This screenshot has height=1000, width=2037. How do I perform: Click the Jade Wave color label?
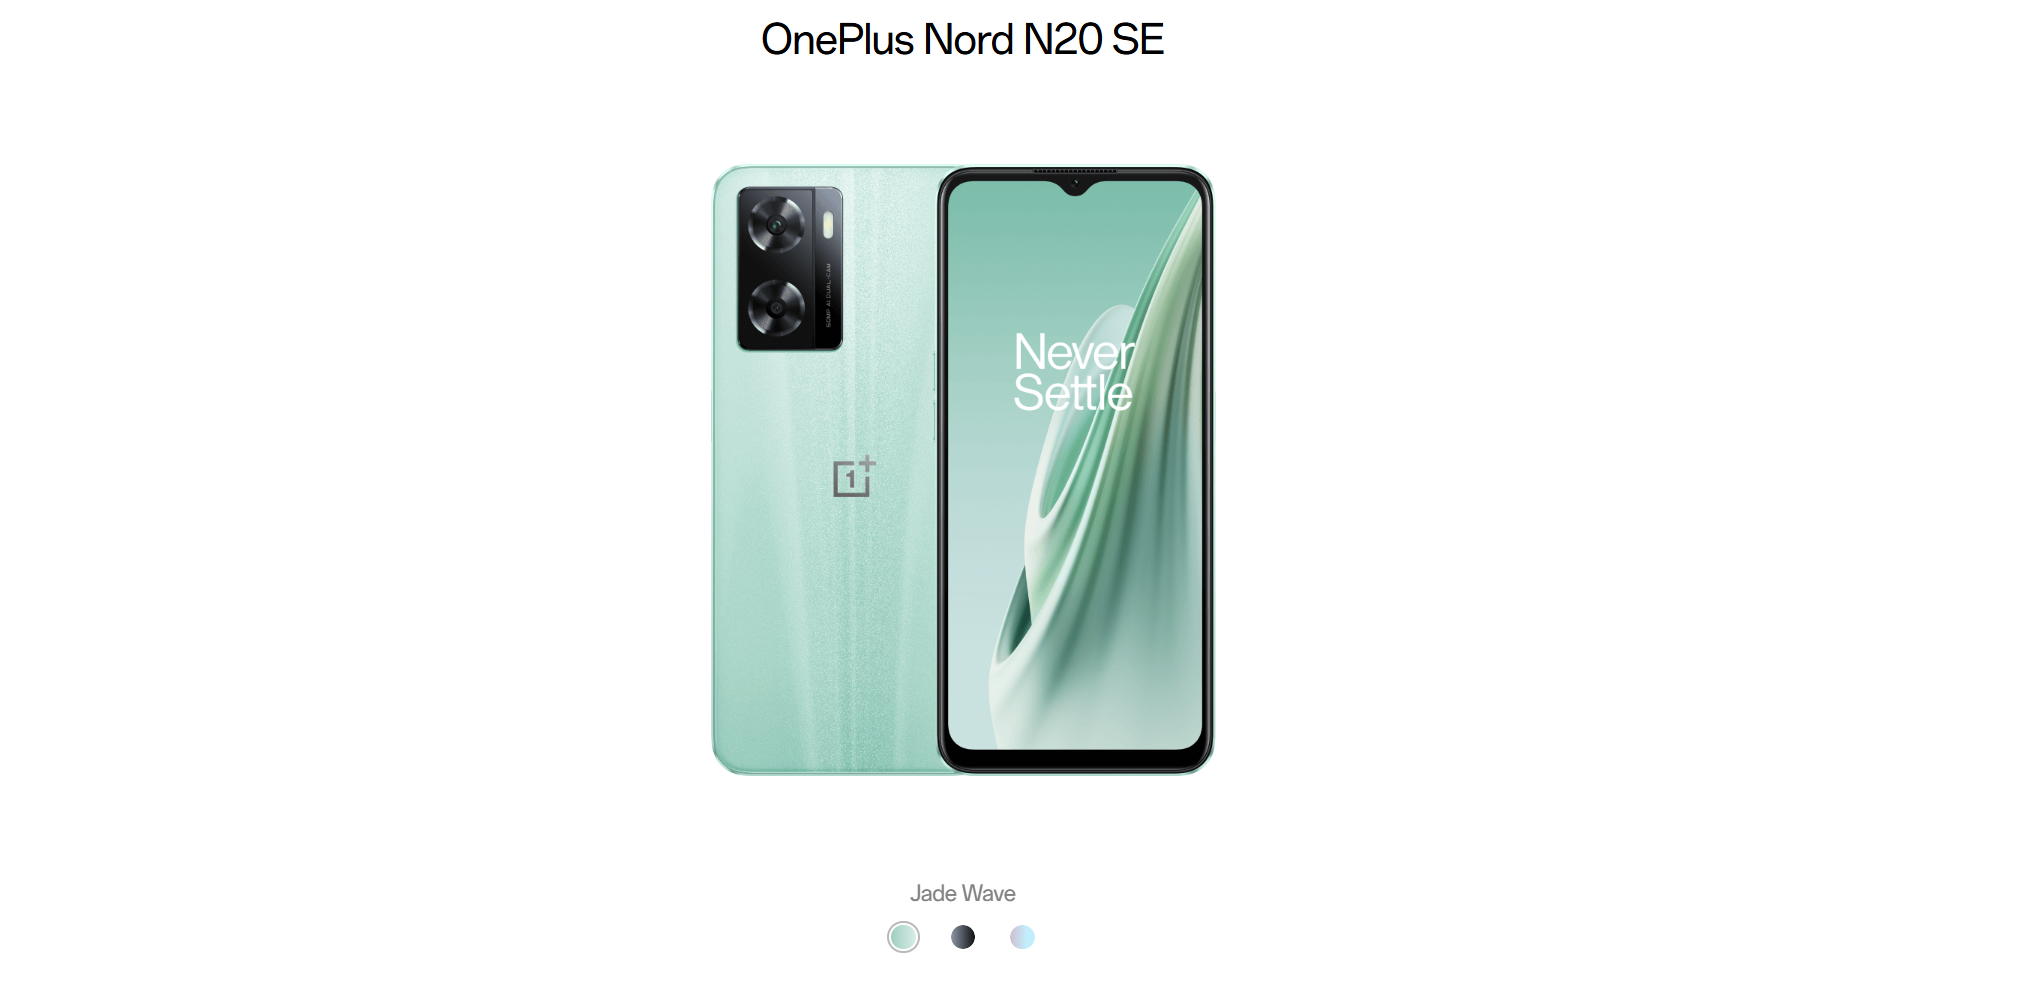tap(962, 893)
